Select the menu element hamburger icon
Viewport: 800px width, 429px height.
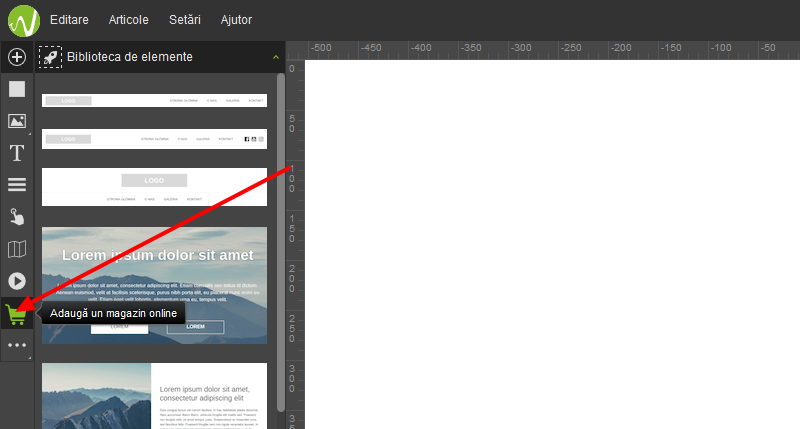click(x=17, y=185)
